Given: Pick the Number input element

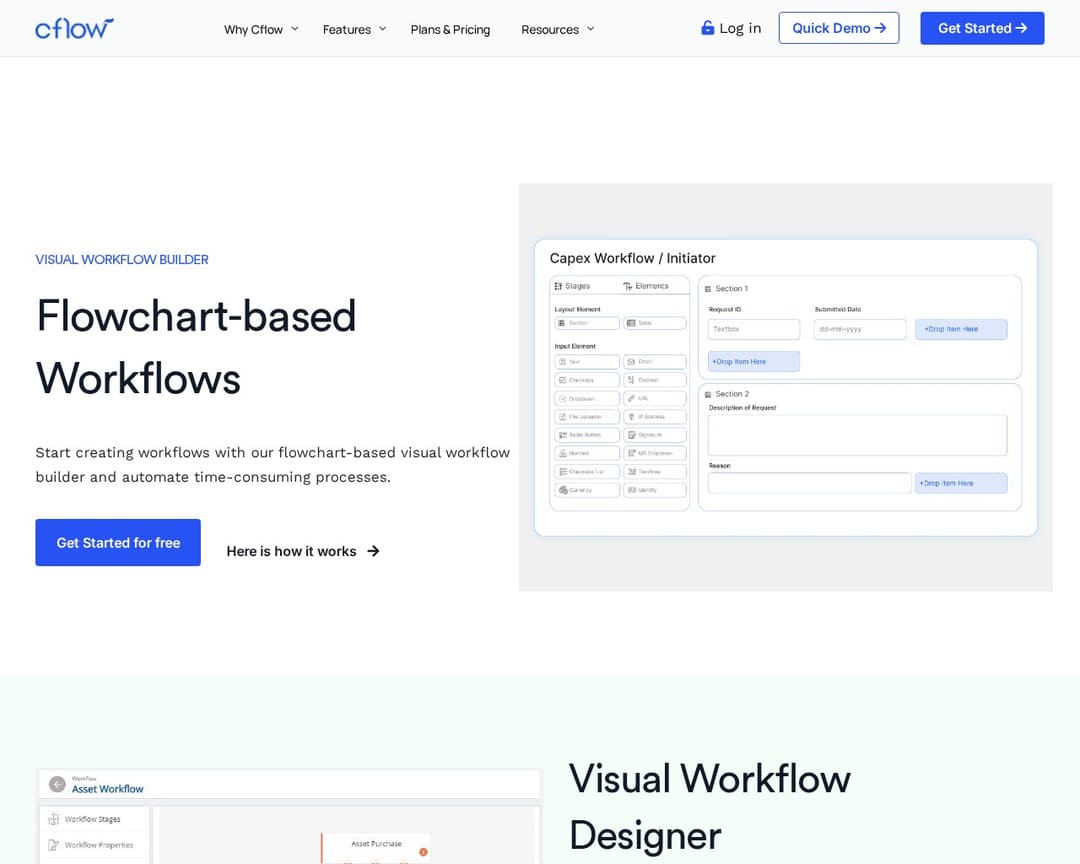Looking at the screenshot, I should click(587, 453).
